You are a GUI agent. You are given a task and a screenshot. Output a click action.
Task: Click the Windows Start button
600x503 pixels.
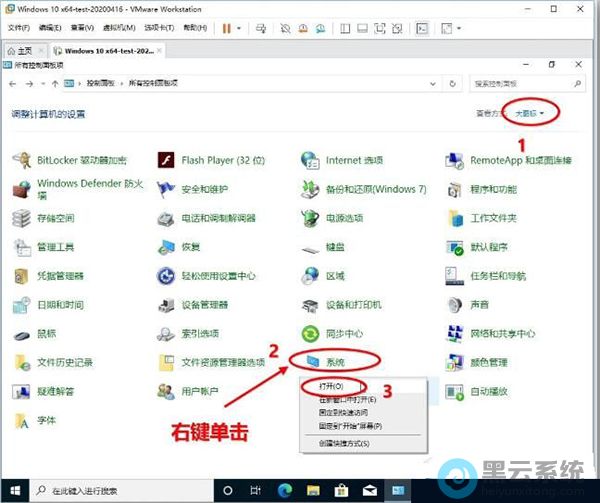click(x=13, y=491)
